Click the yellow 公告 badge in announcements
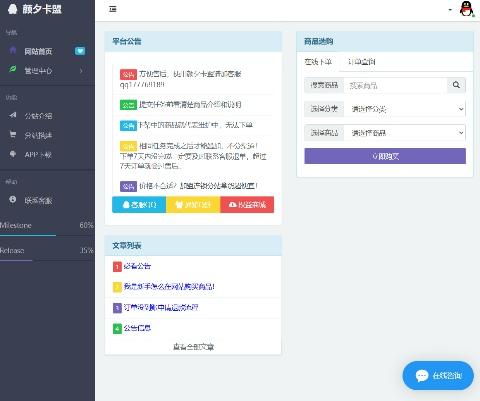This screenshot has height=401, width=480. coord(128,146)
